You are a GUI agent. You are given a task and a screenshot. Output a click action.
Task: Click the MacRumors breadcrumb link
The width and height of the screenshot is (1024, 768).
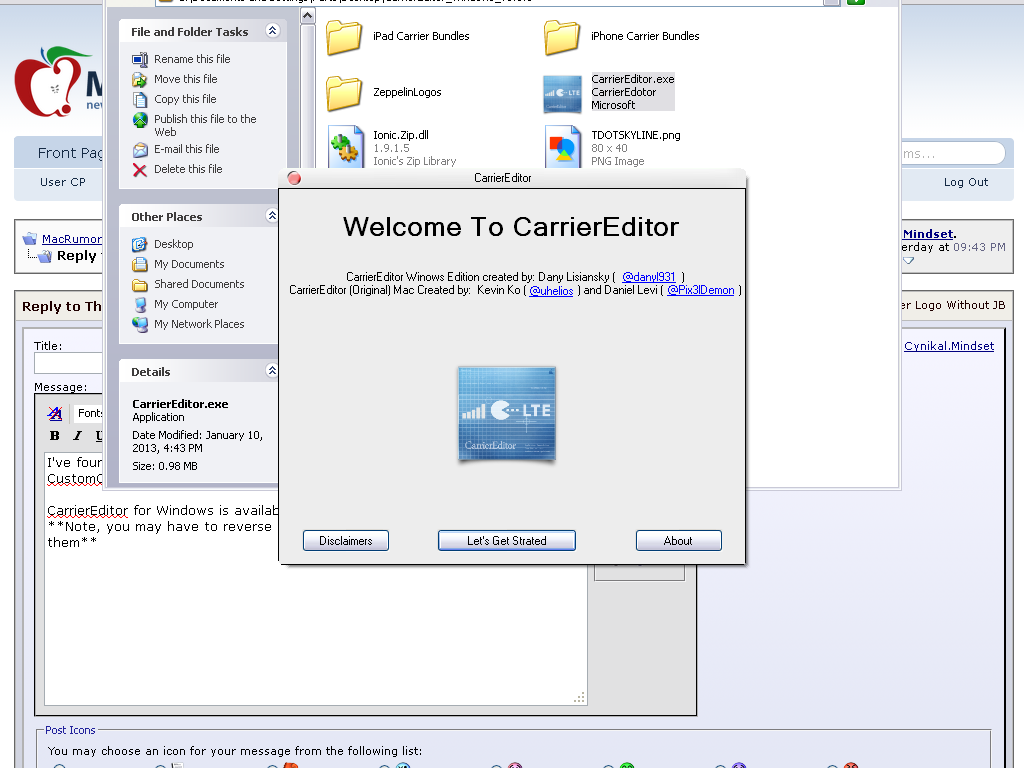[x=72, y=239]
